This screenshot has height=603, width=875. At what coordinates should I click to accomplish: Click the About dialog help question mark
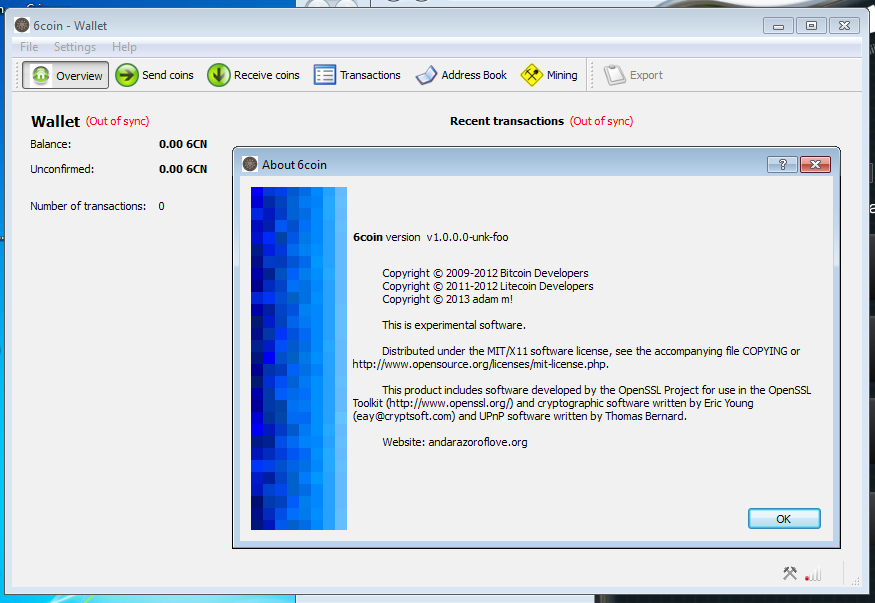pos(782,165)
